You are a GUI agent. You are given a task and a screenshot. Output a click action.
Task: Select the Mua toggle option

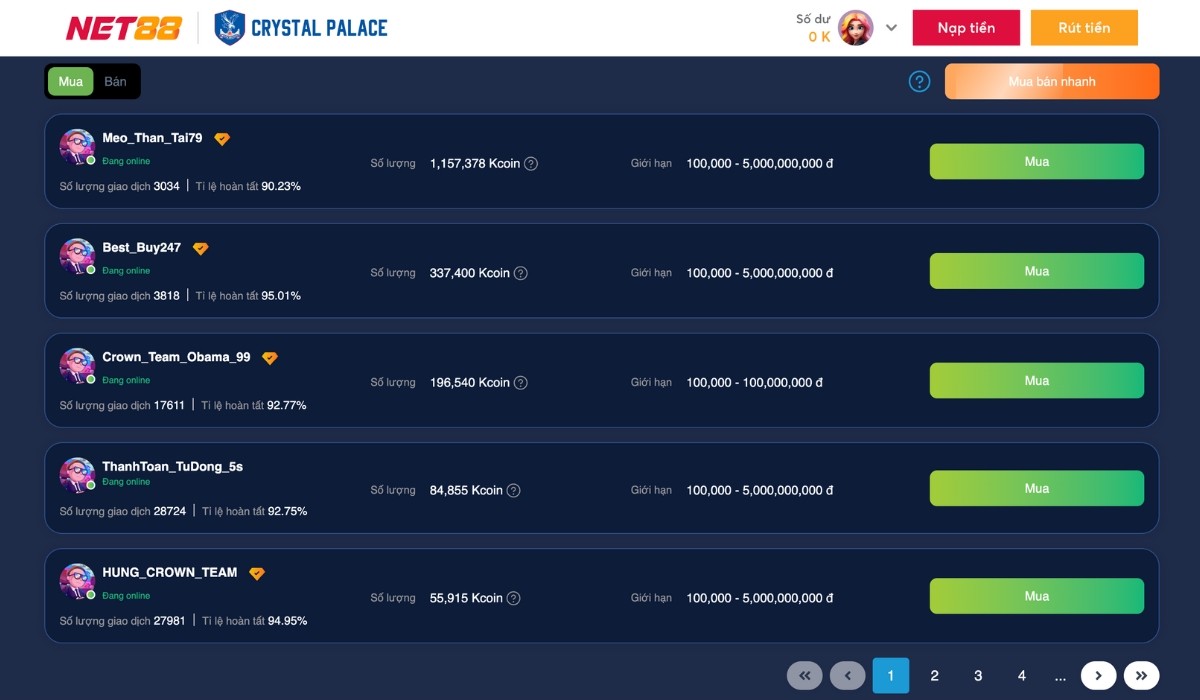(71, 82)
